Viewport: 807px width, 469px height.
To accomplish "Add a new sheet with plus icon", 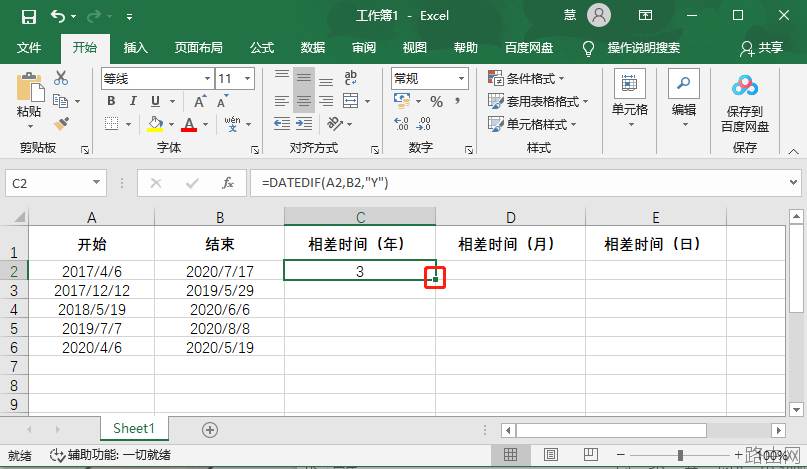I will coord(209,430).
